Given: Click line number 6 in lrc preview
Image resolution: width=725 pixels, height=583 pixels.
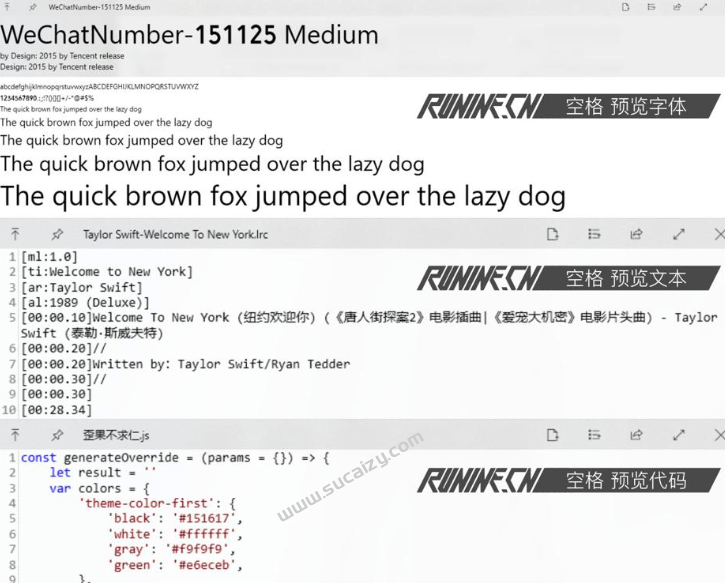Looking at the screenshot, I should coord(12,349).
